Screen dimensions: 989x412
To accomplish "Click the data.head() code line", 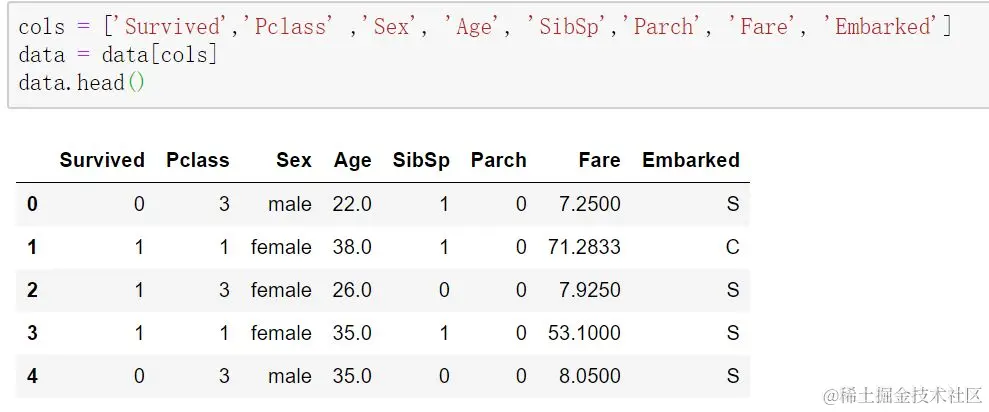I will [x=82, y=83].
